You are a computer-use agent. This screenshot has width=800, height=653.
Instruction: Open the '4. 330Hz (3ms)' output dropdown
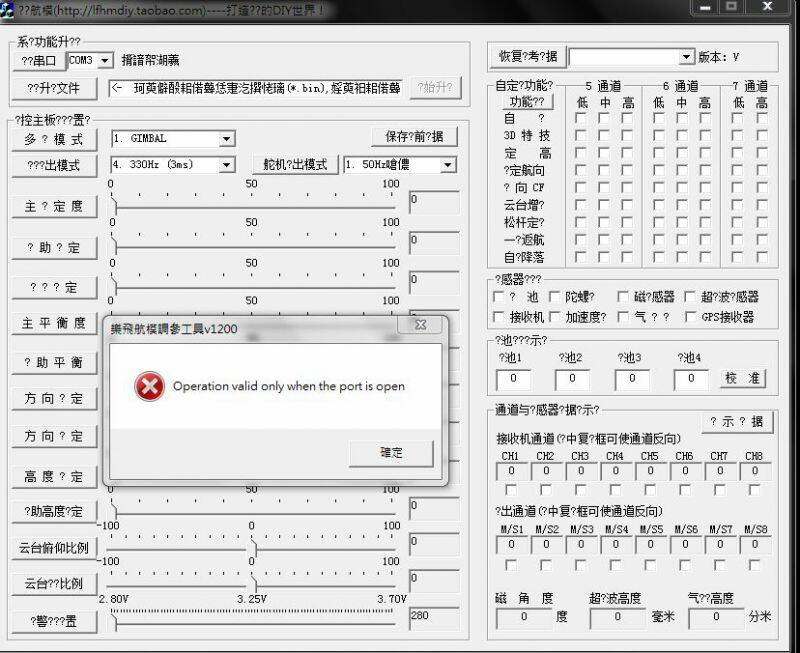coord(226,165)
